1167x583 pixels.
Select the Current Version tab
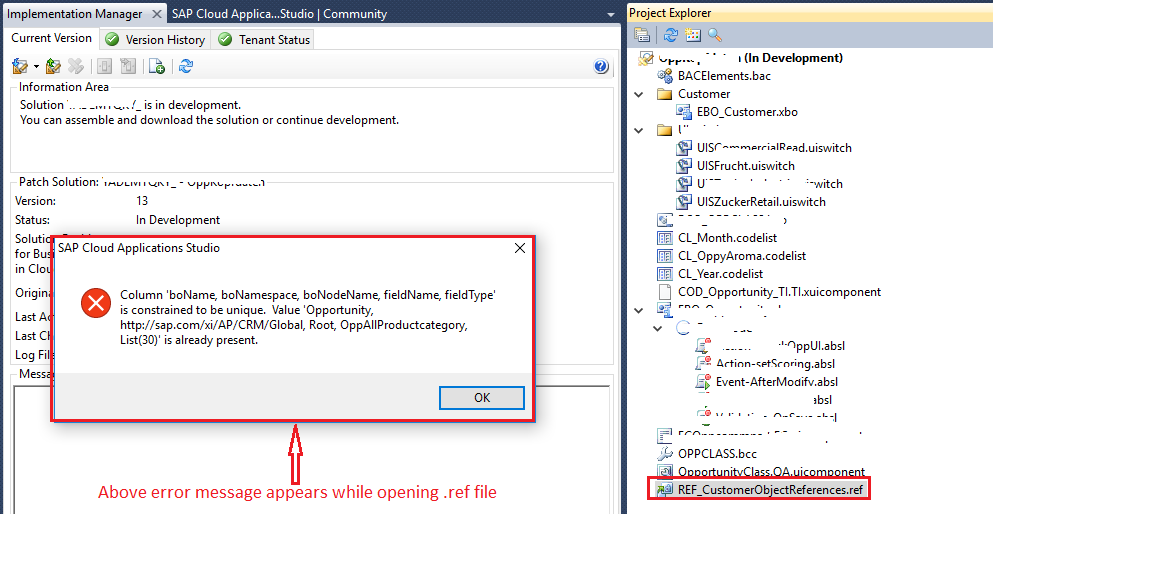click(51, 38)
